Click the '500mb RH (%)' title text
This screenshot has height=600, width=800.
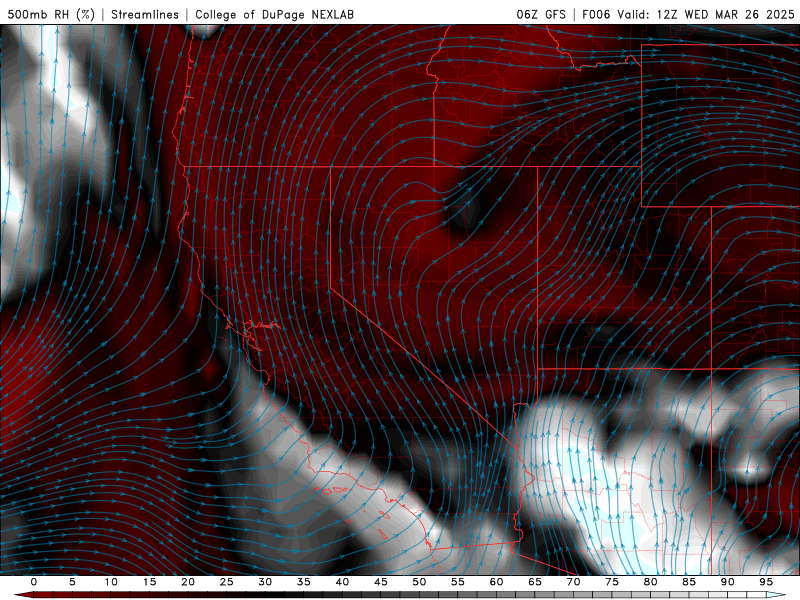pyautogui.click(x=51, y=14)
